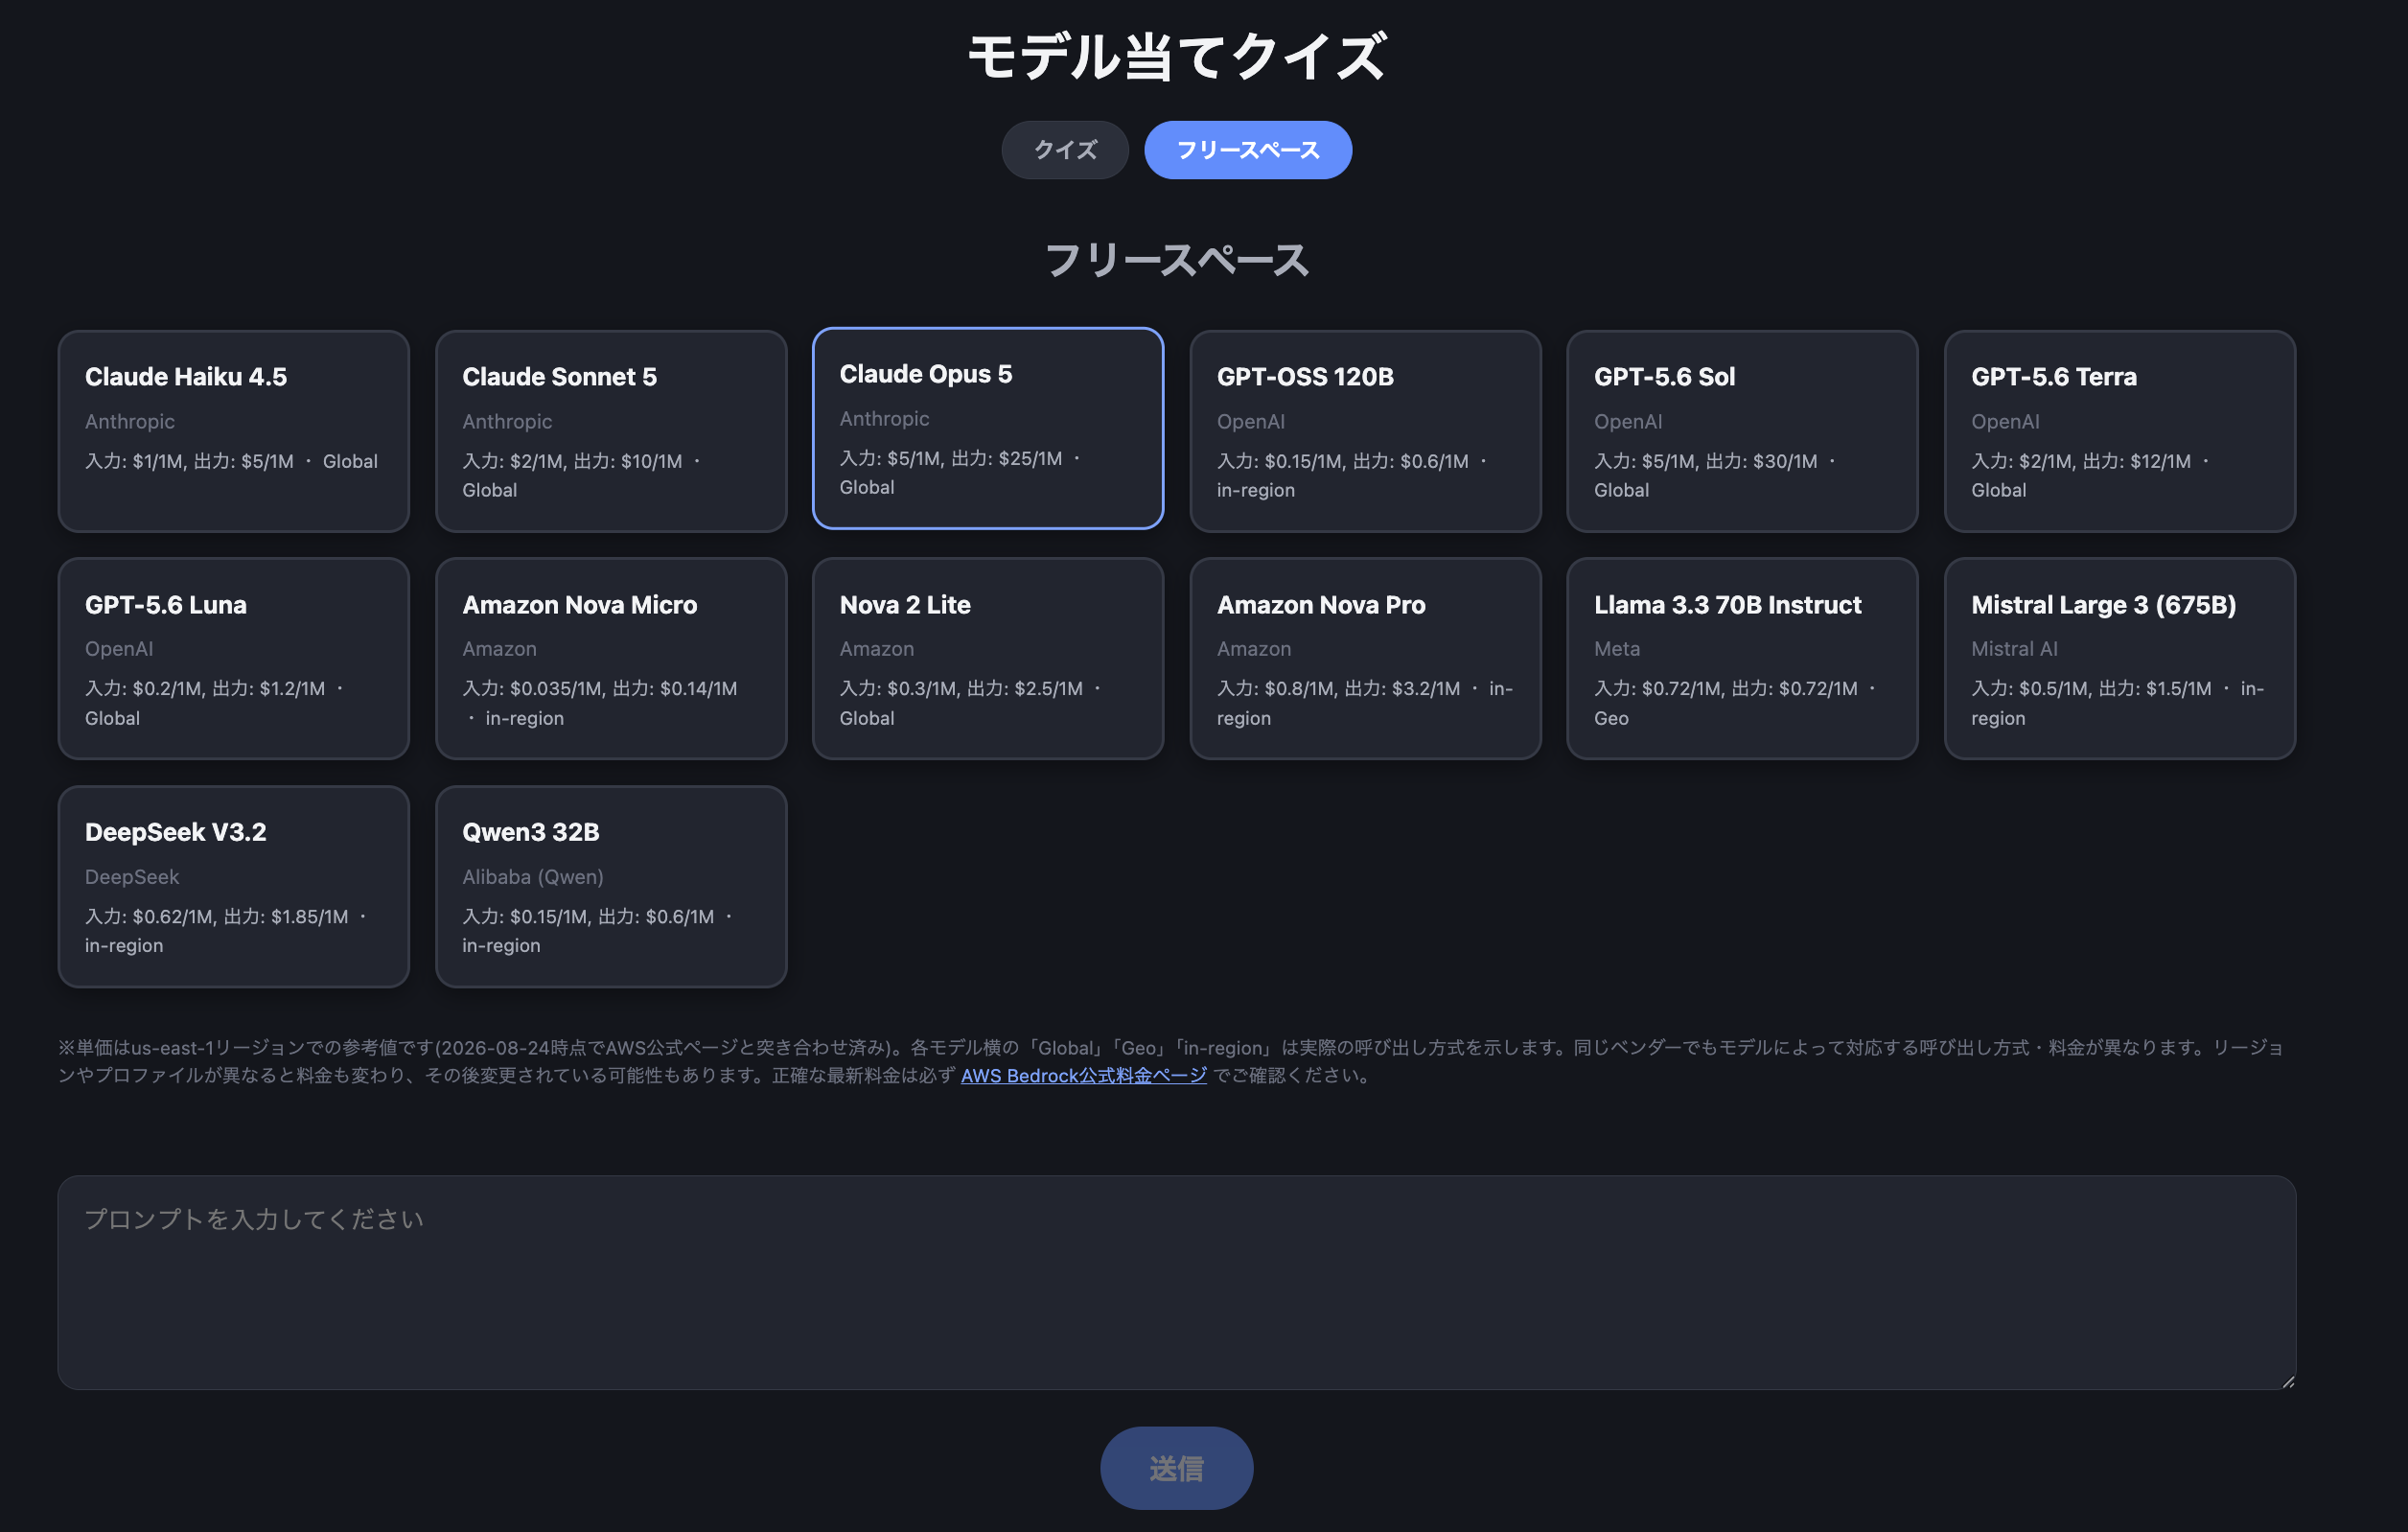Screen dimensions: 2408x1532
Task: Choose the GPT-OSS 120B model card
Action: coord(1365,431)
